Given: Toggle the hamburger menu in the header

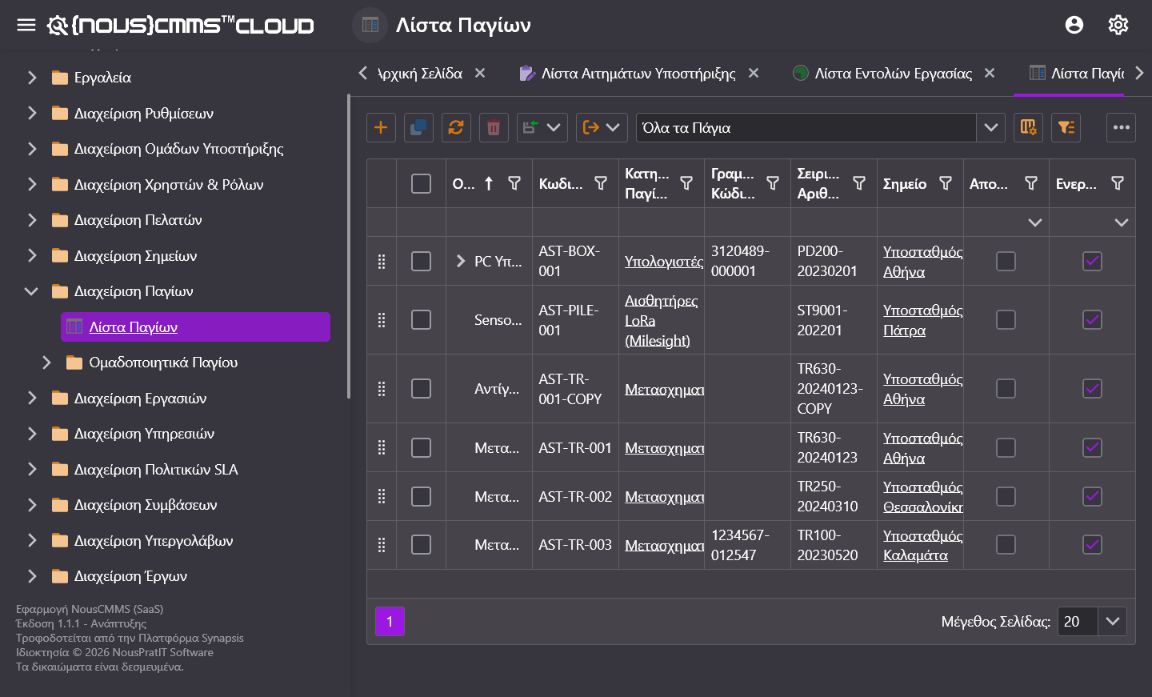Looking at the screenshot, I should click(x=26, y=25).
